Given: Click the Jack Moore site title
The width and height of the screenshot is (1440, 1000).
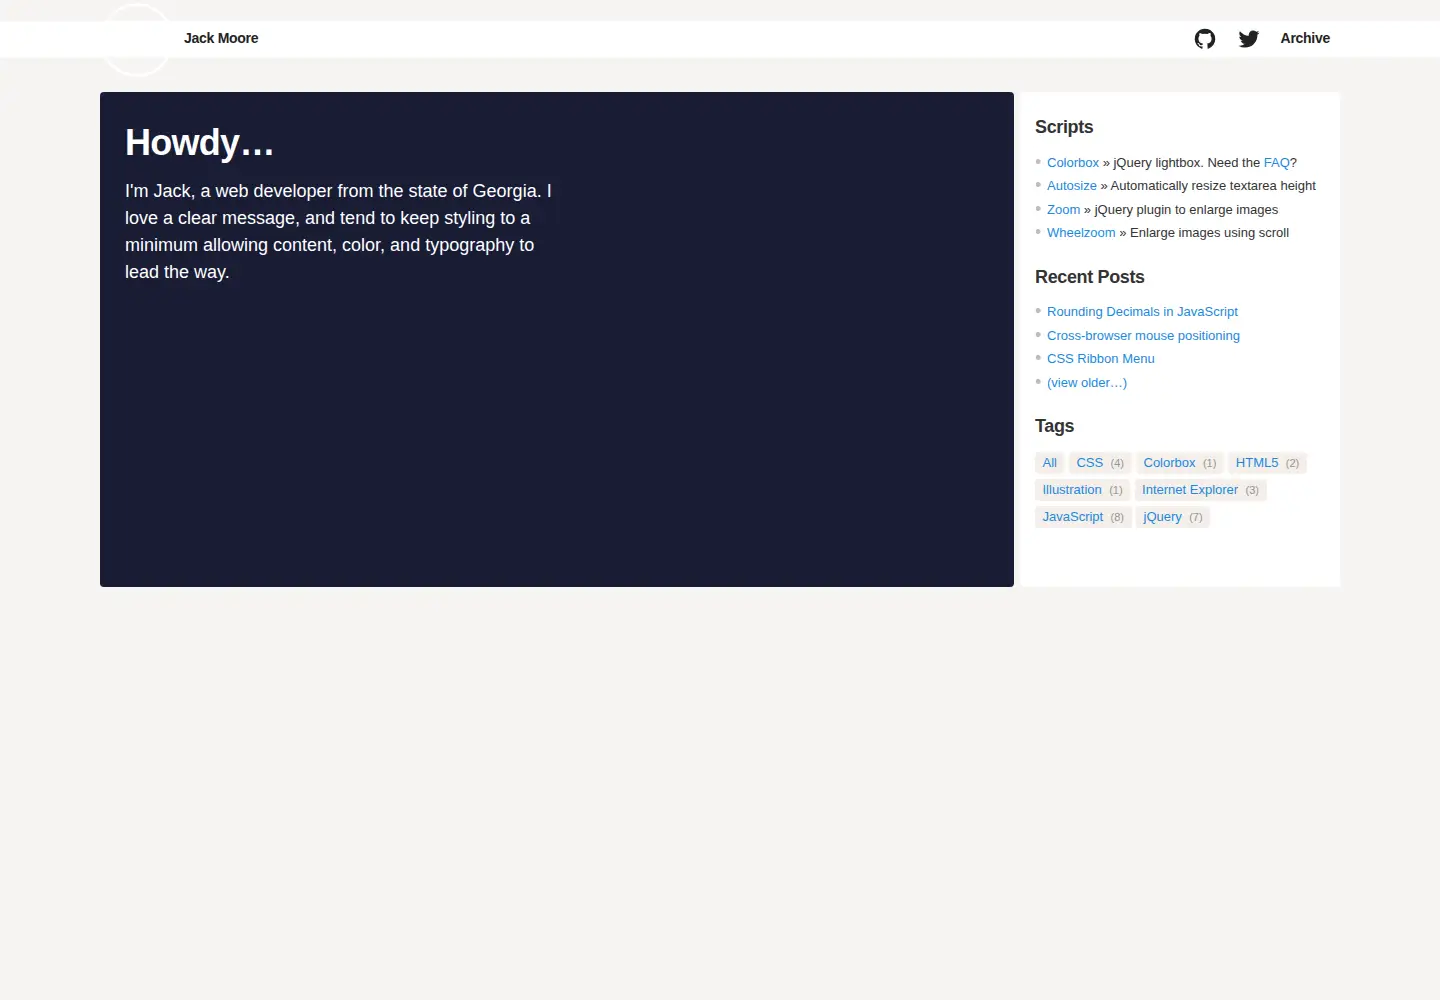Looking at the screenshot, I should click(x=221, y=38).
